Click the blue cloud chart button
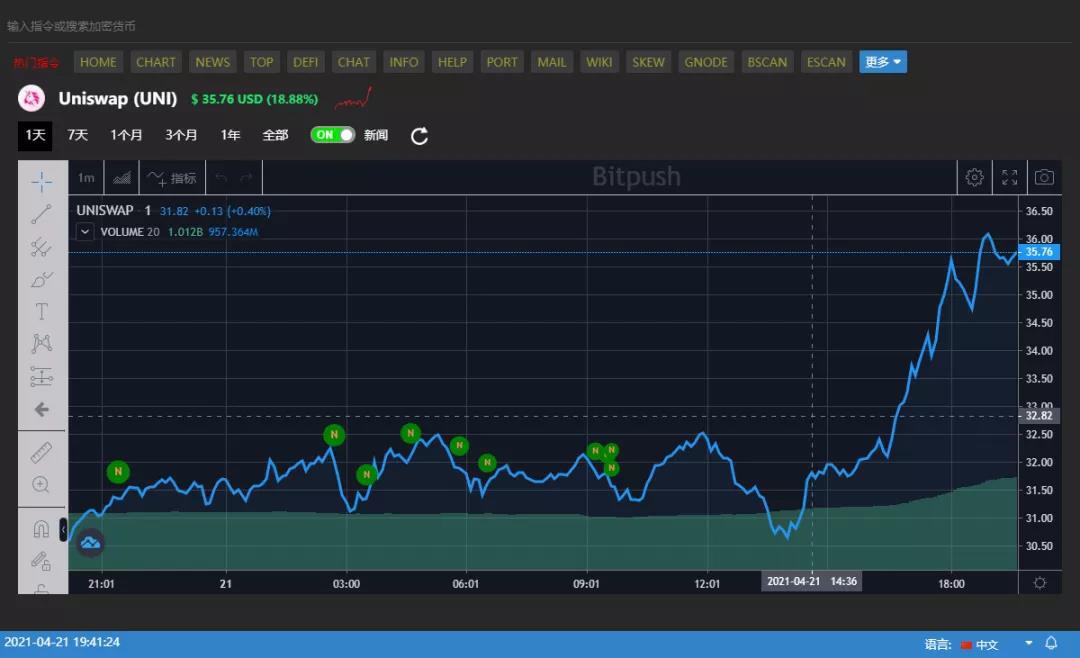The image size is (1080, 658). pos(90,543)
